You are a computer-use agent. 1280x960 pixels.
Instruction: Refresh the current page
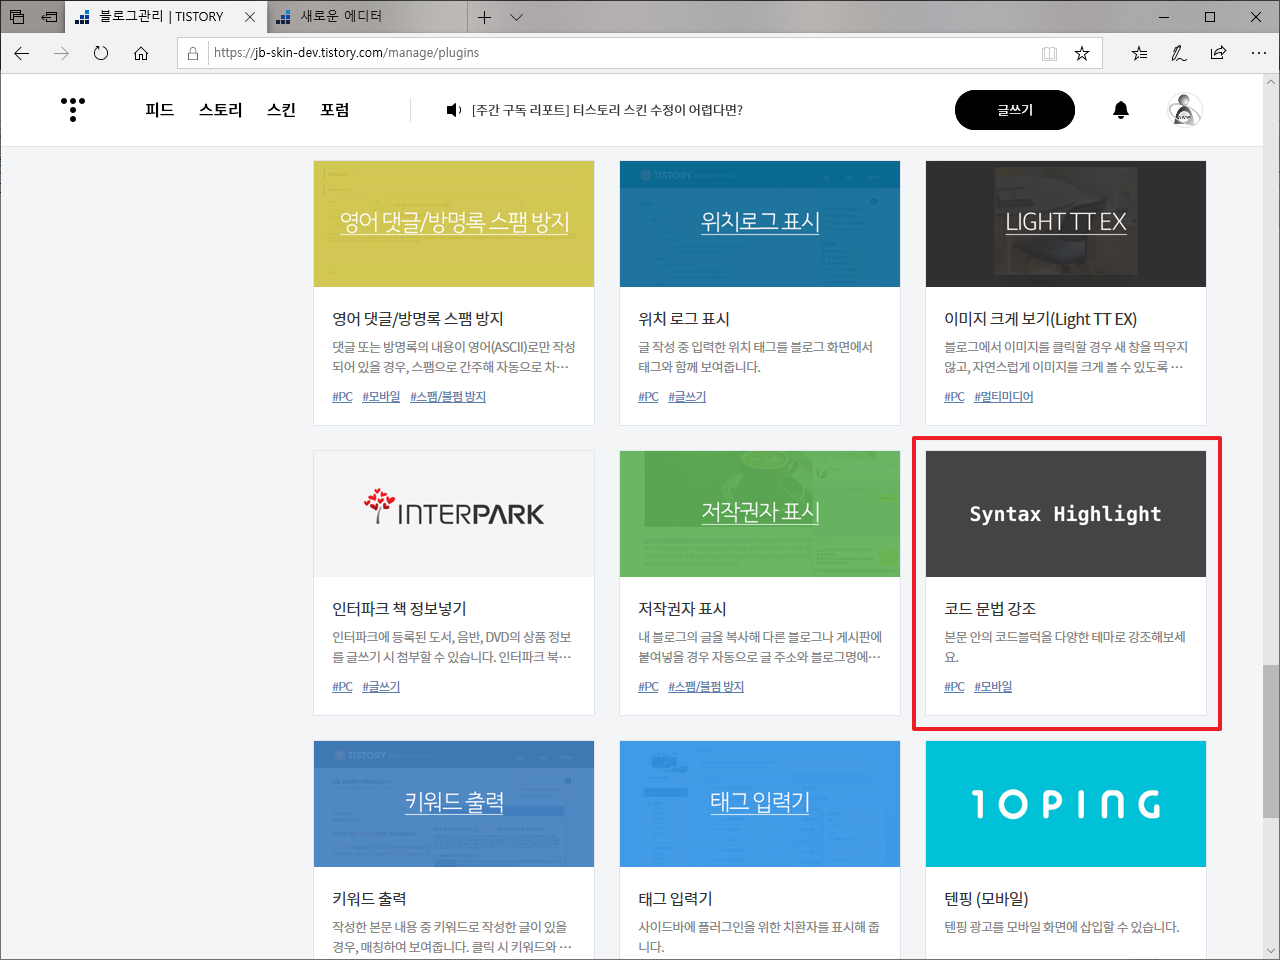point(101,53)
